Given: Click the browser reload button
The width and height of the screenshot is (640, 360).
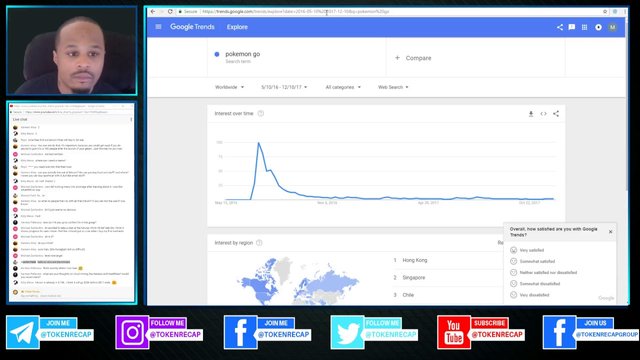Looking at the screenshot, I should click(170, 11).
